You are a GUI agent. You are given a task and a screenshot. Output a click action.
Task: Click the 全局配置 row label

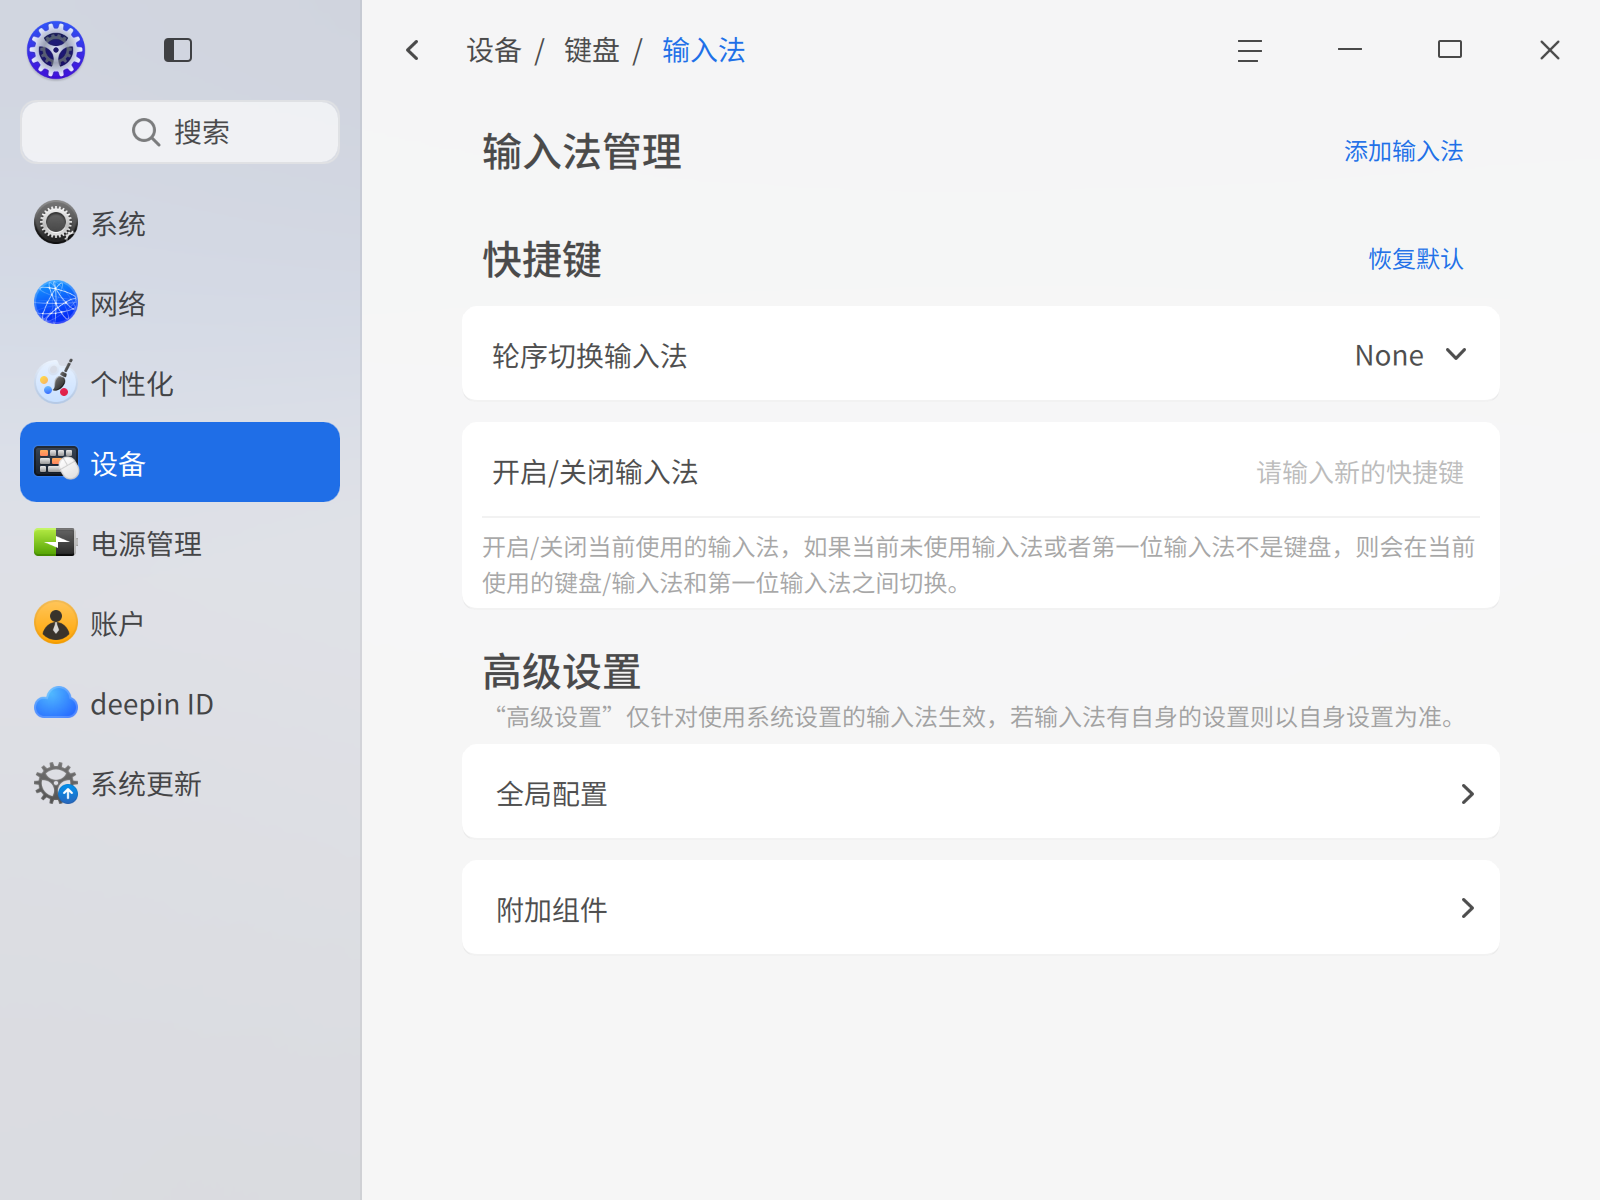coord(552,794)
